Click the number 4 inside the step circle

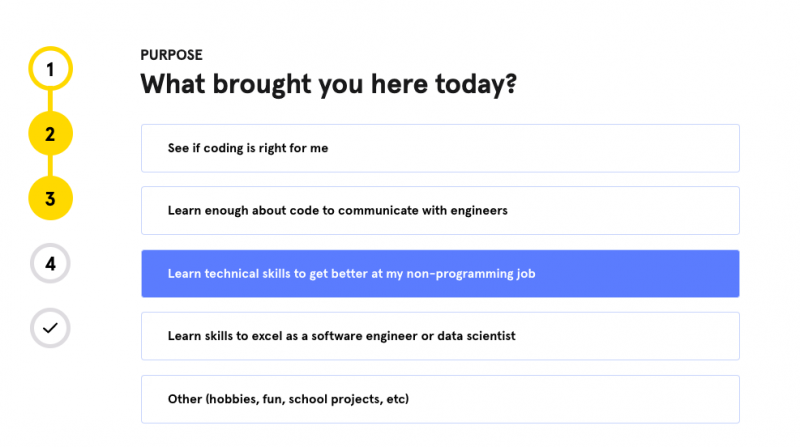tap(50, 264)
